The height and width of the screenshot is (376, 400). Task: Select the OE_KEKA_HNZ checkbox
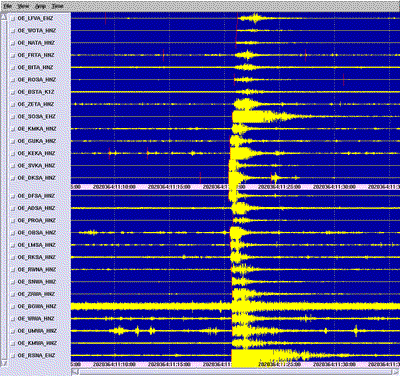tap(13, 153)
